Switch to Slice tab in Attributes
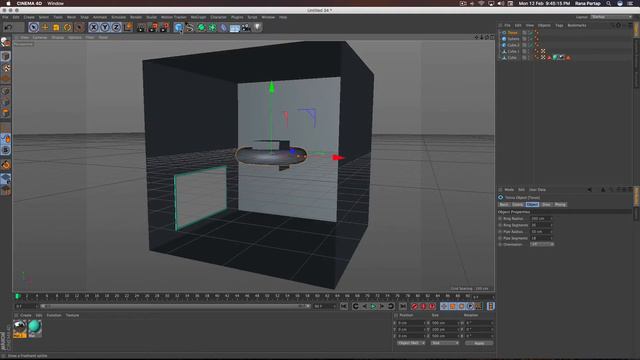The height and width of the screenshot is (360, 640). click(546, 204)
